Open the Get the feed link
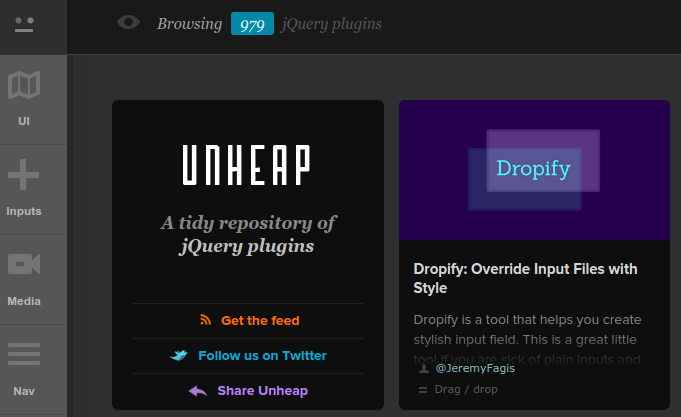681x417 pixels. pos(260,321)
